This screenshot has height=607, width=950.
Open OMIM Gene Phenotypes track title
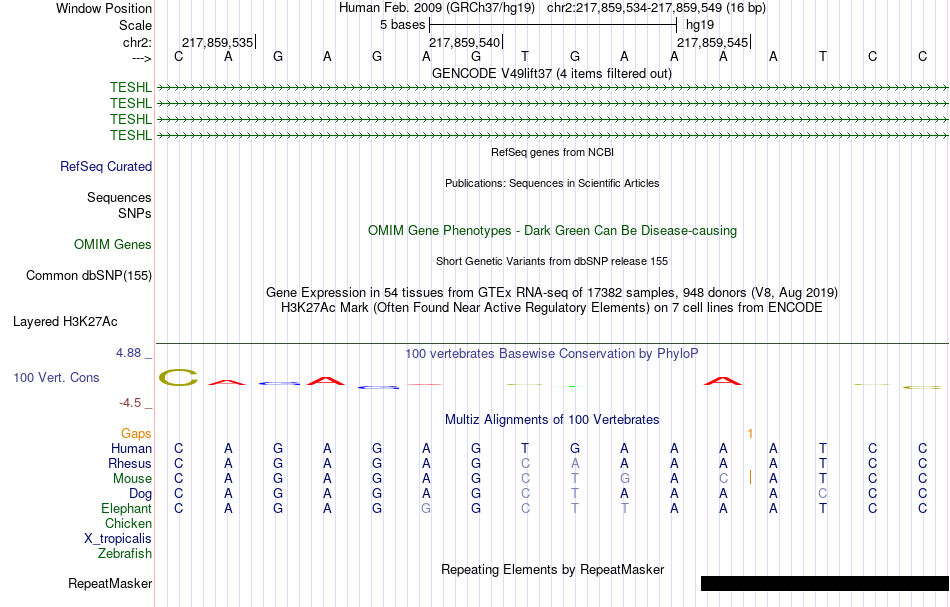[x=553, y=231]
